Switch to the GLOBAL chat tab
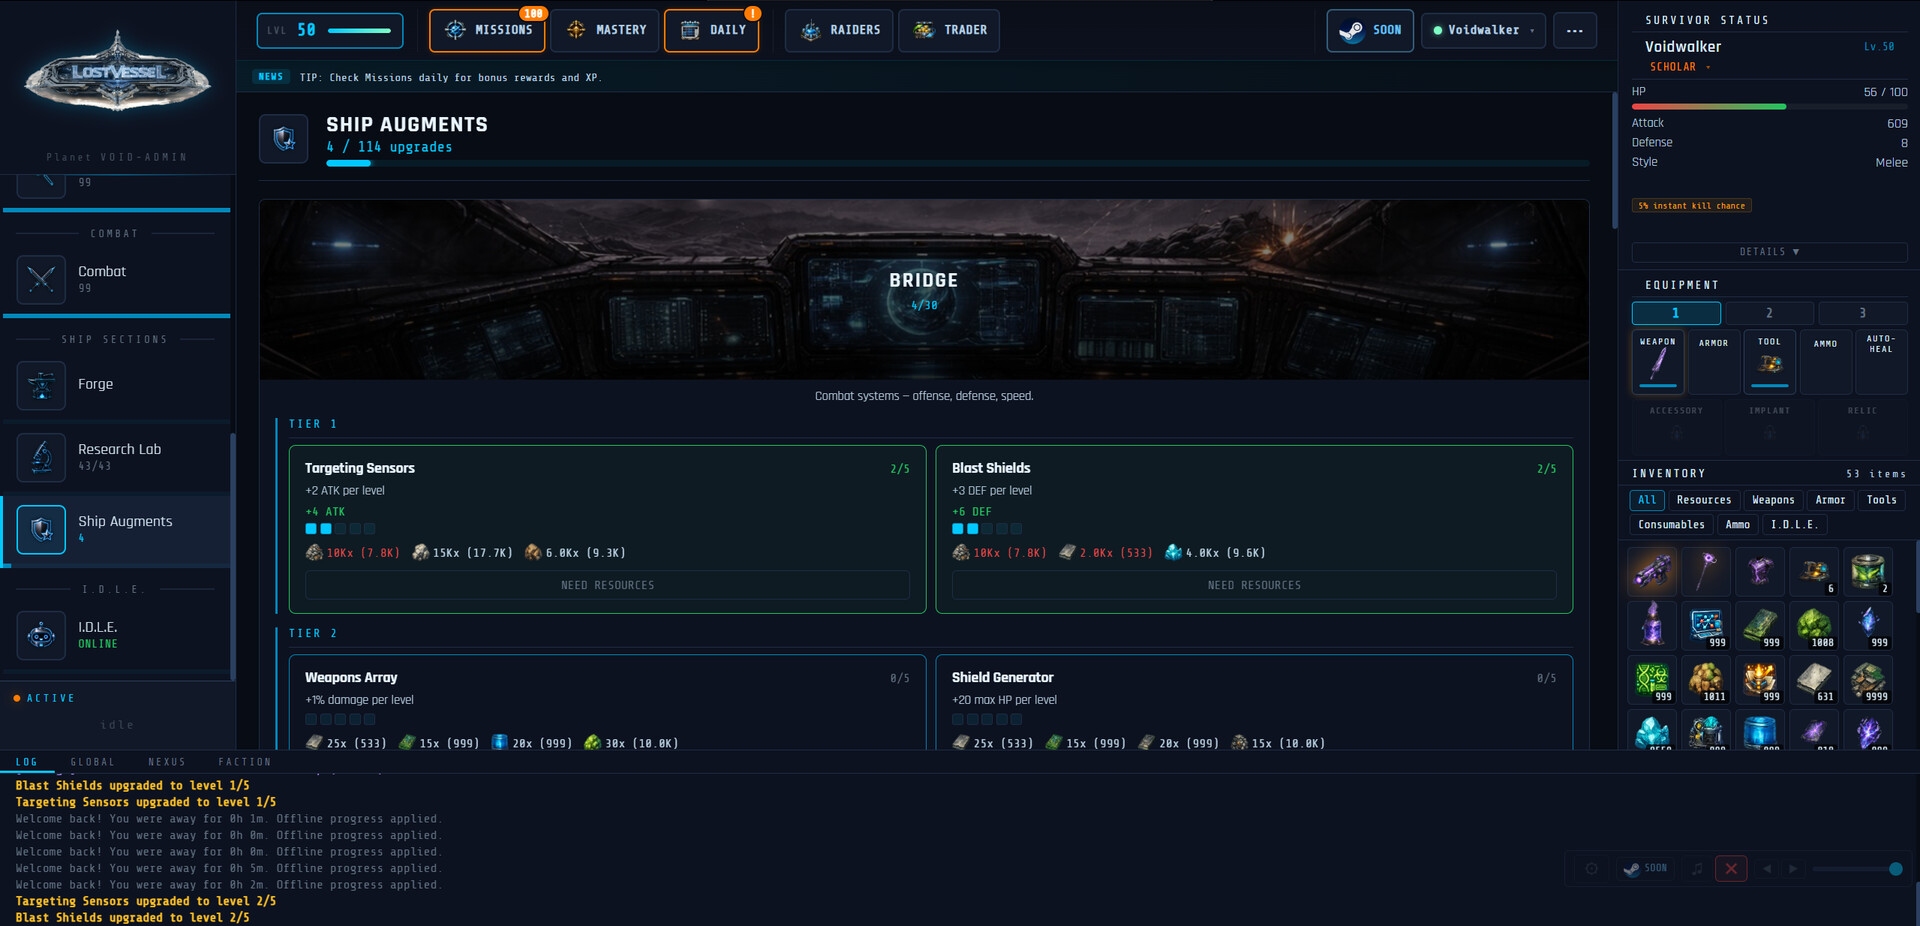The height and width of the screenshot is (926, 1920). tap(92, 762)
